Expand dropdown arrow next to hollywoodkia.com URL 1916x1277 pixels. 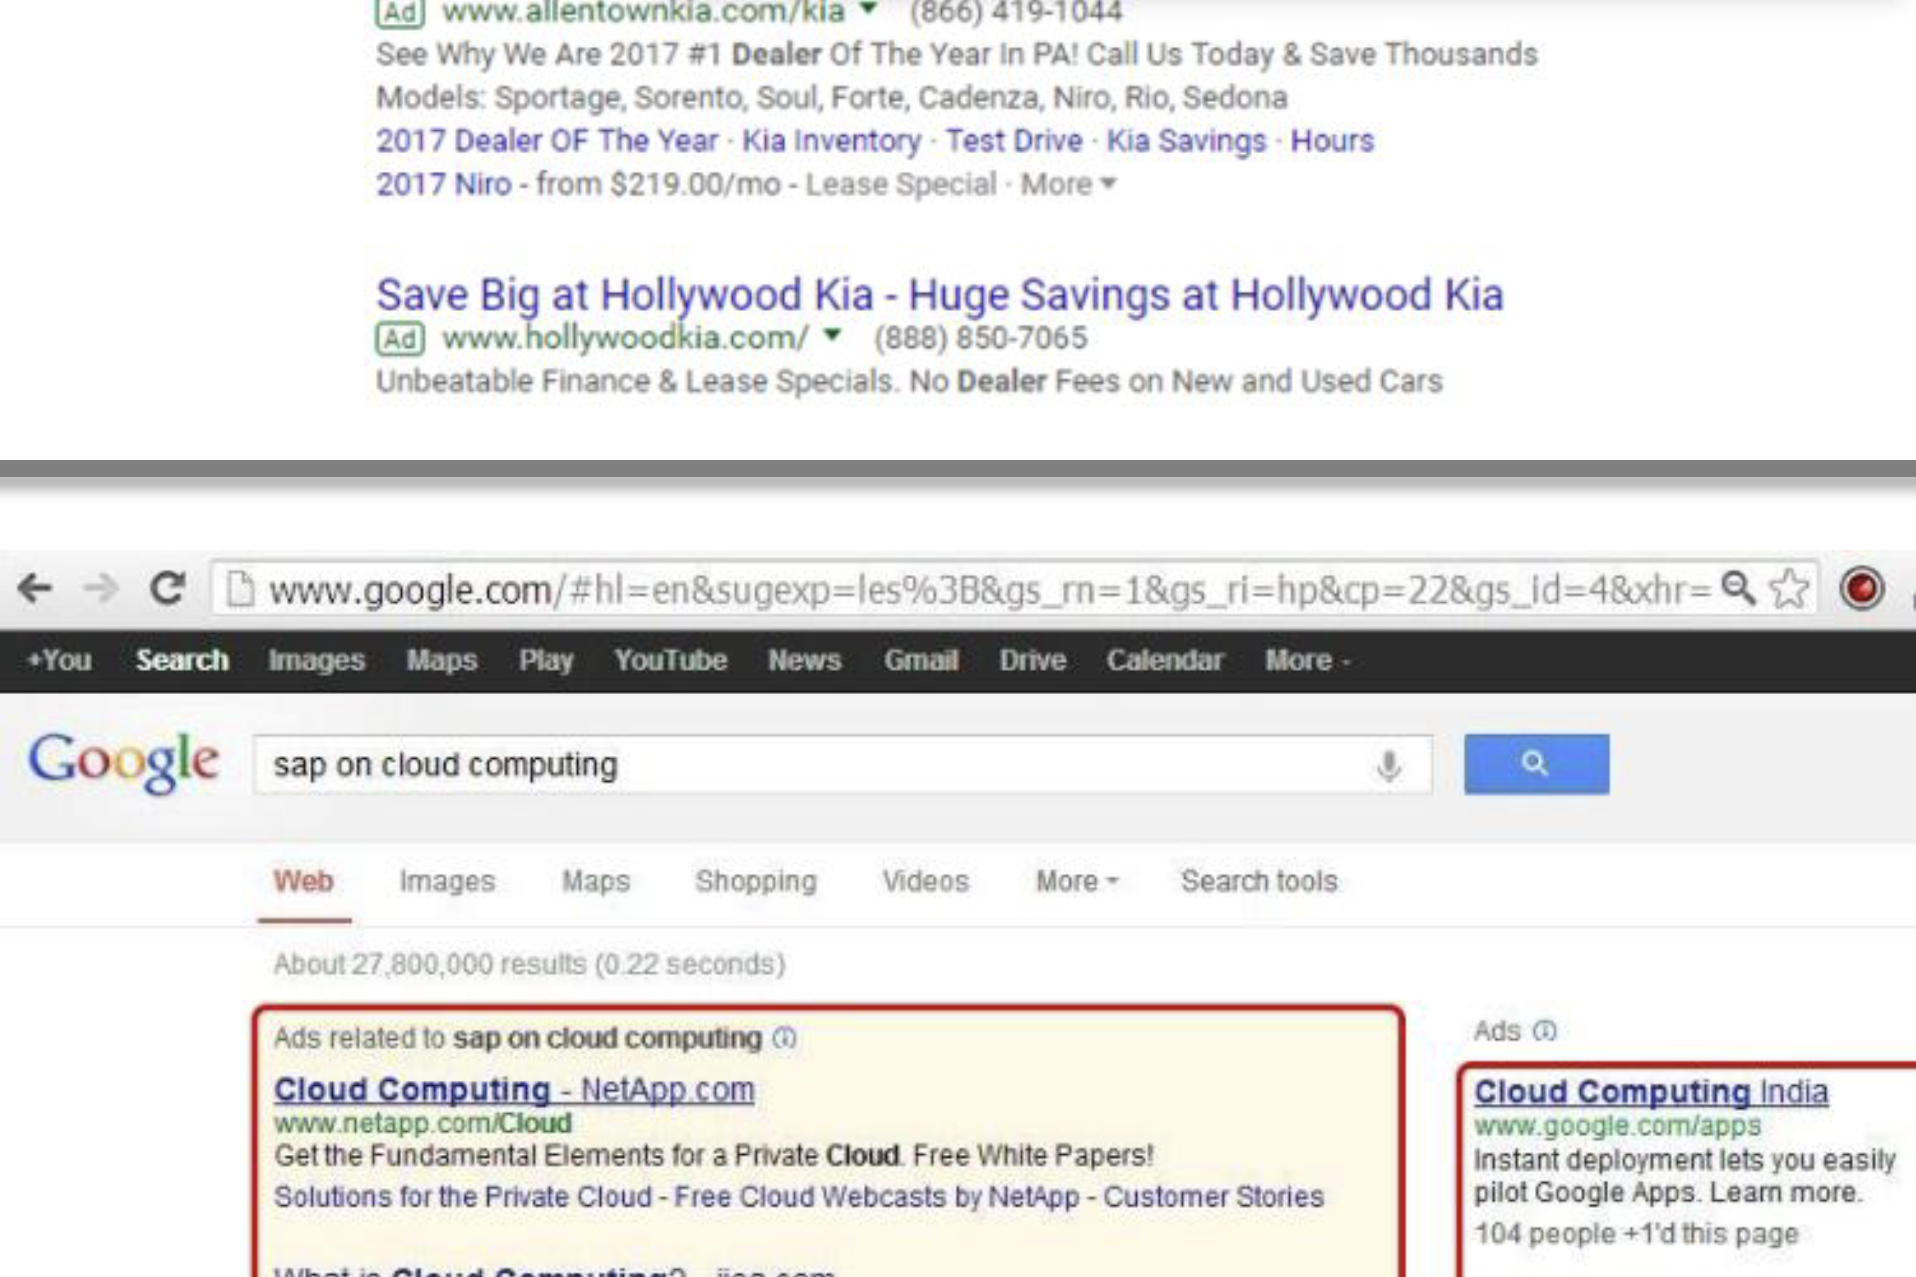point(832,335)
